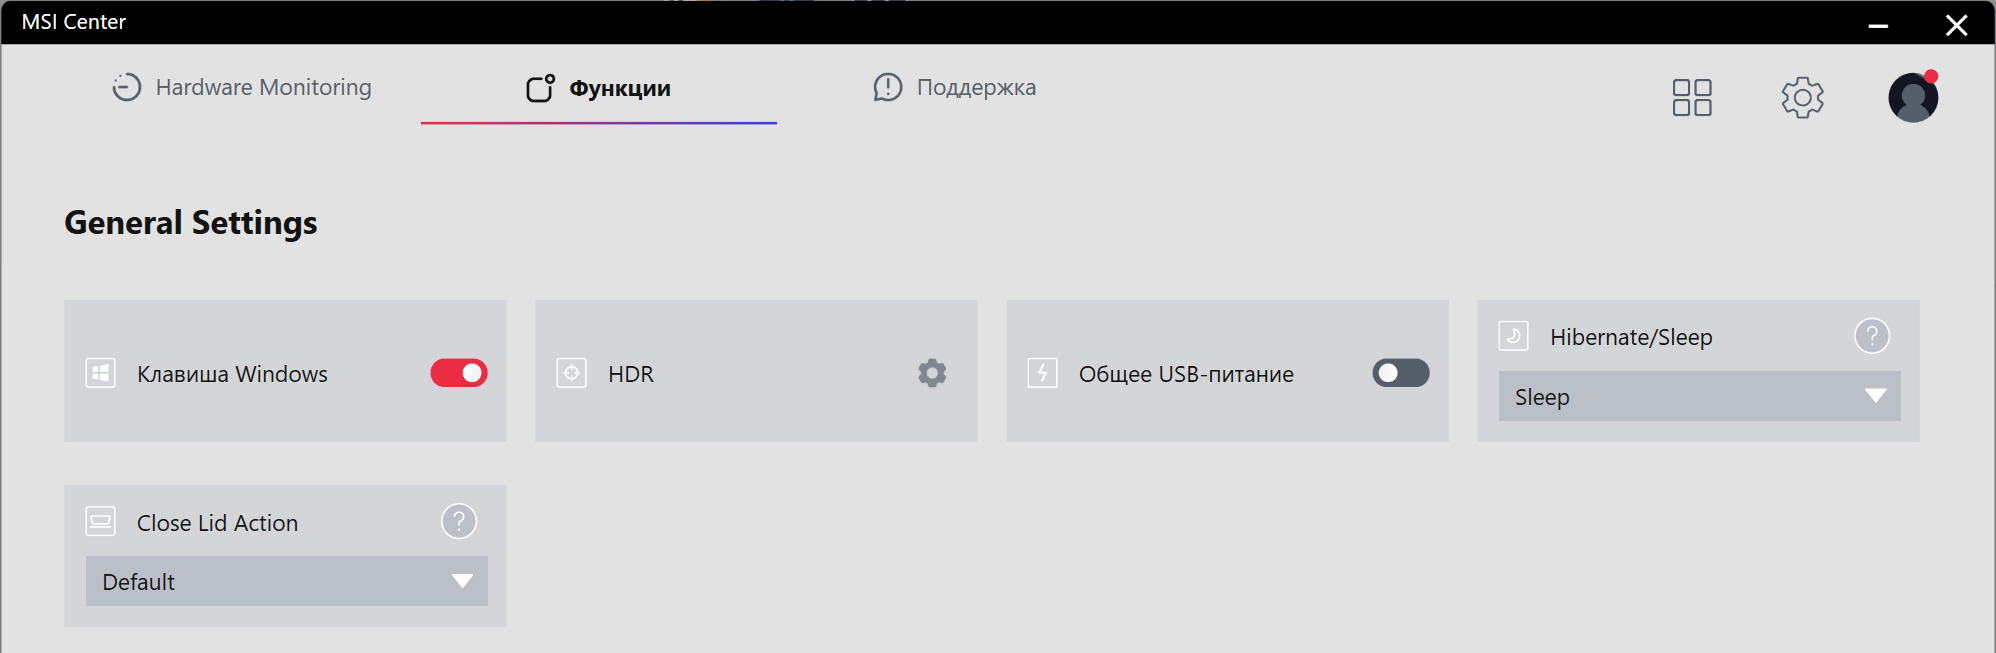Screen dimensions: 1996x653
Task: Minimize the MSI Center window
Action: coord(1878,24)
